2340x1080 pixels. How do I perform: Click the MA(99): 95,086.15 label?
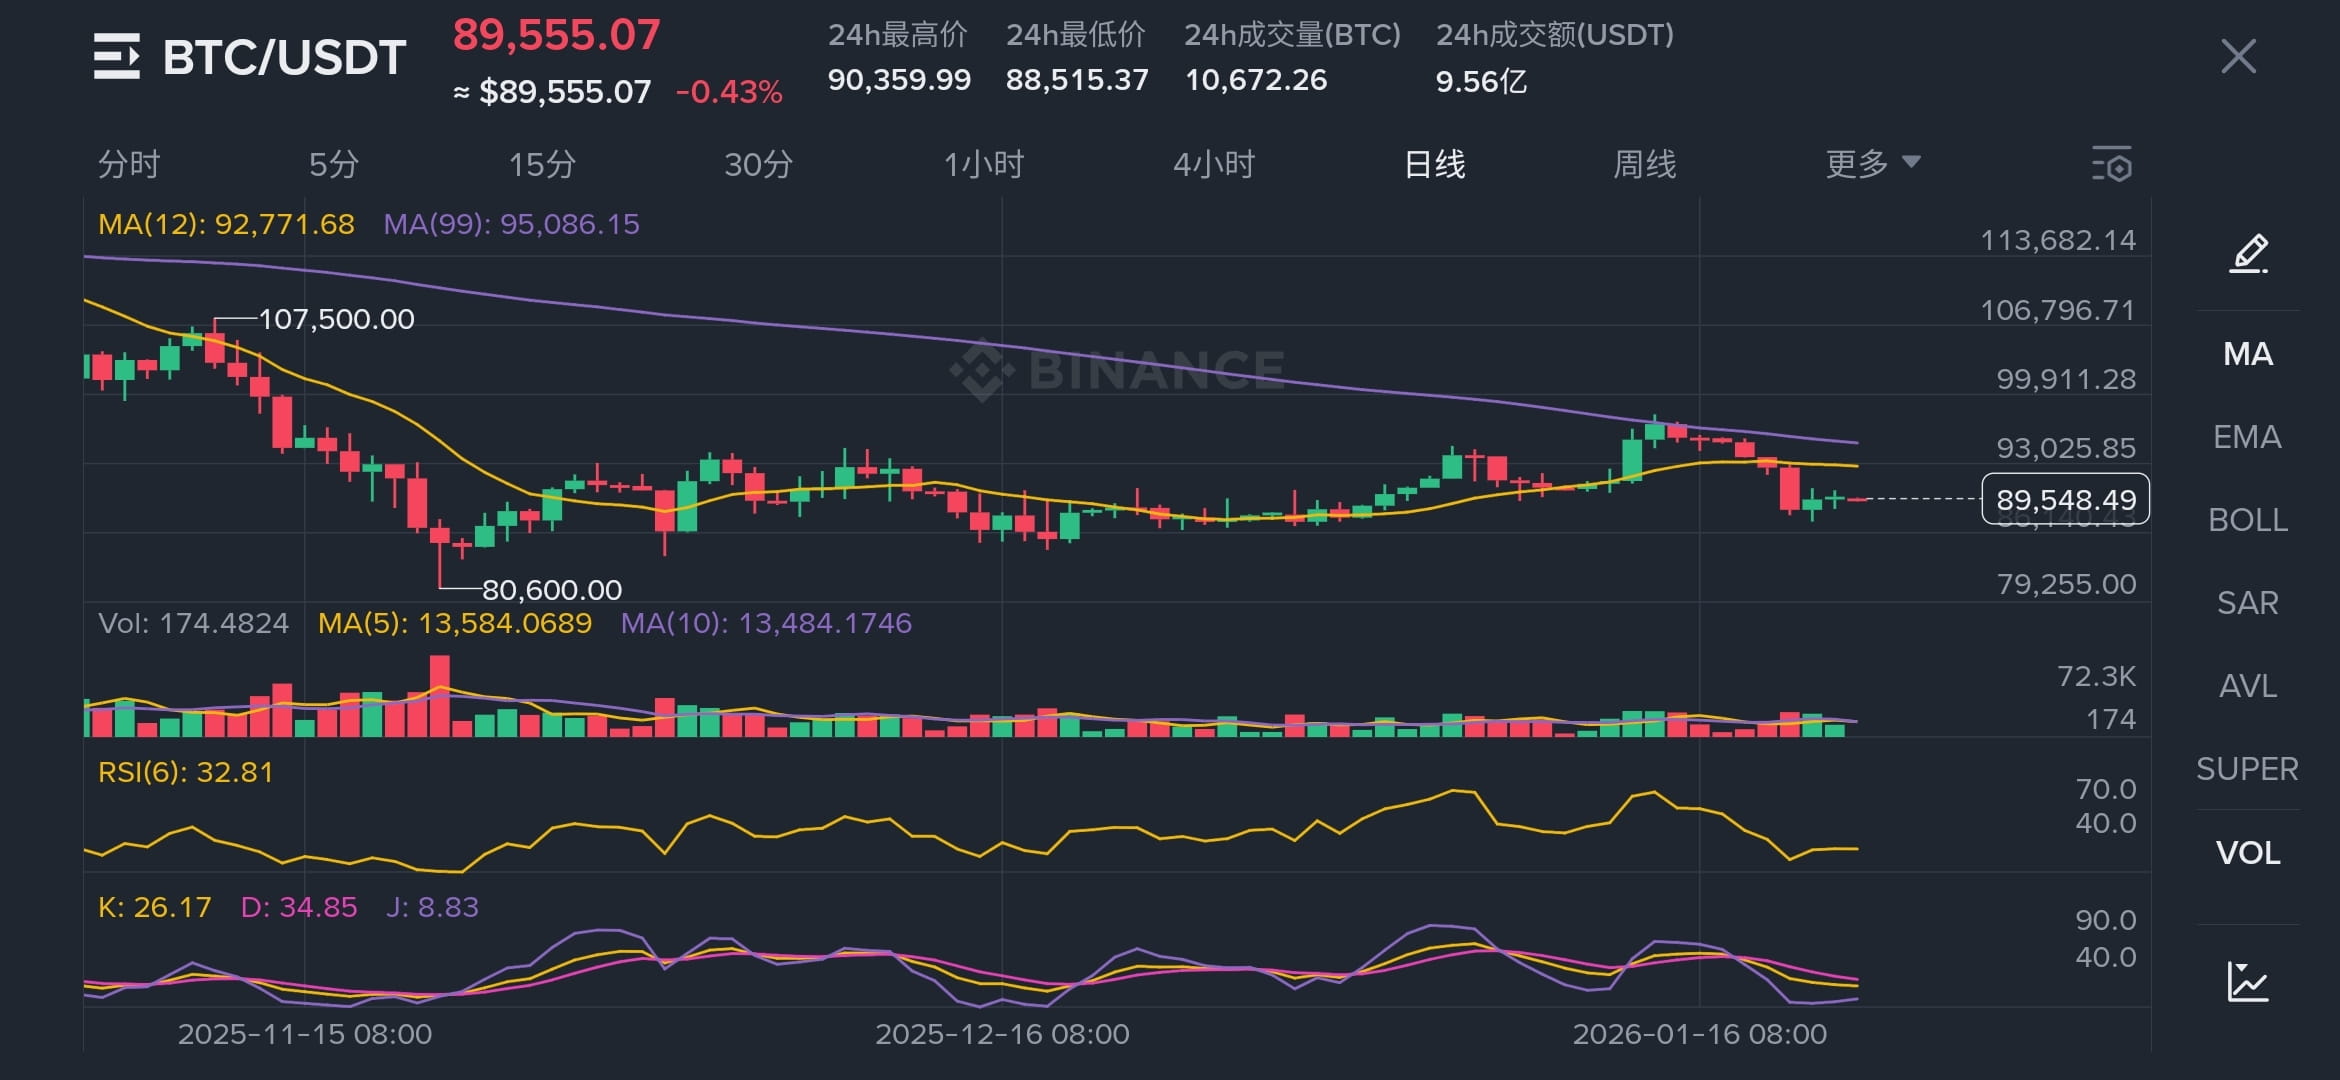[511, 224]
